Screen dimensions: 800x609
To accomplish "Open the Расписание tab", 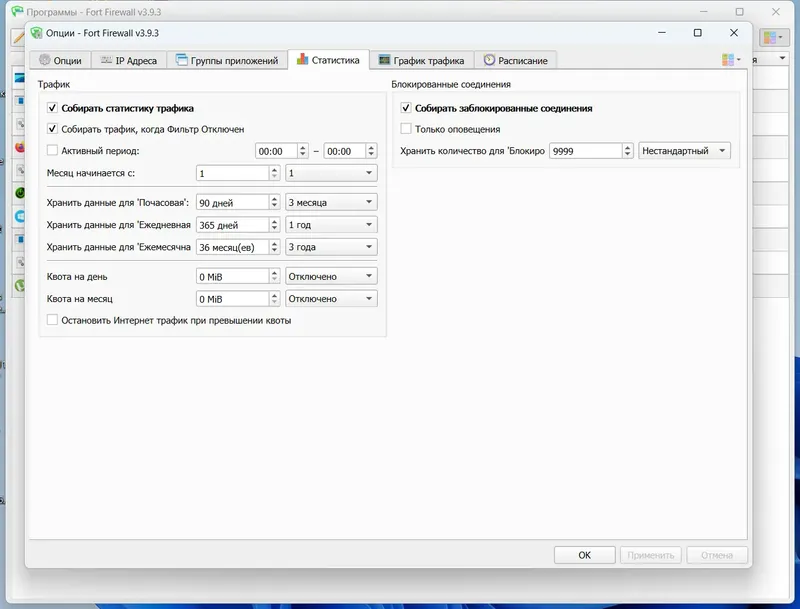I will click(515, 60).
